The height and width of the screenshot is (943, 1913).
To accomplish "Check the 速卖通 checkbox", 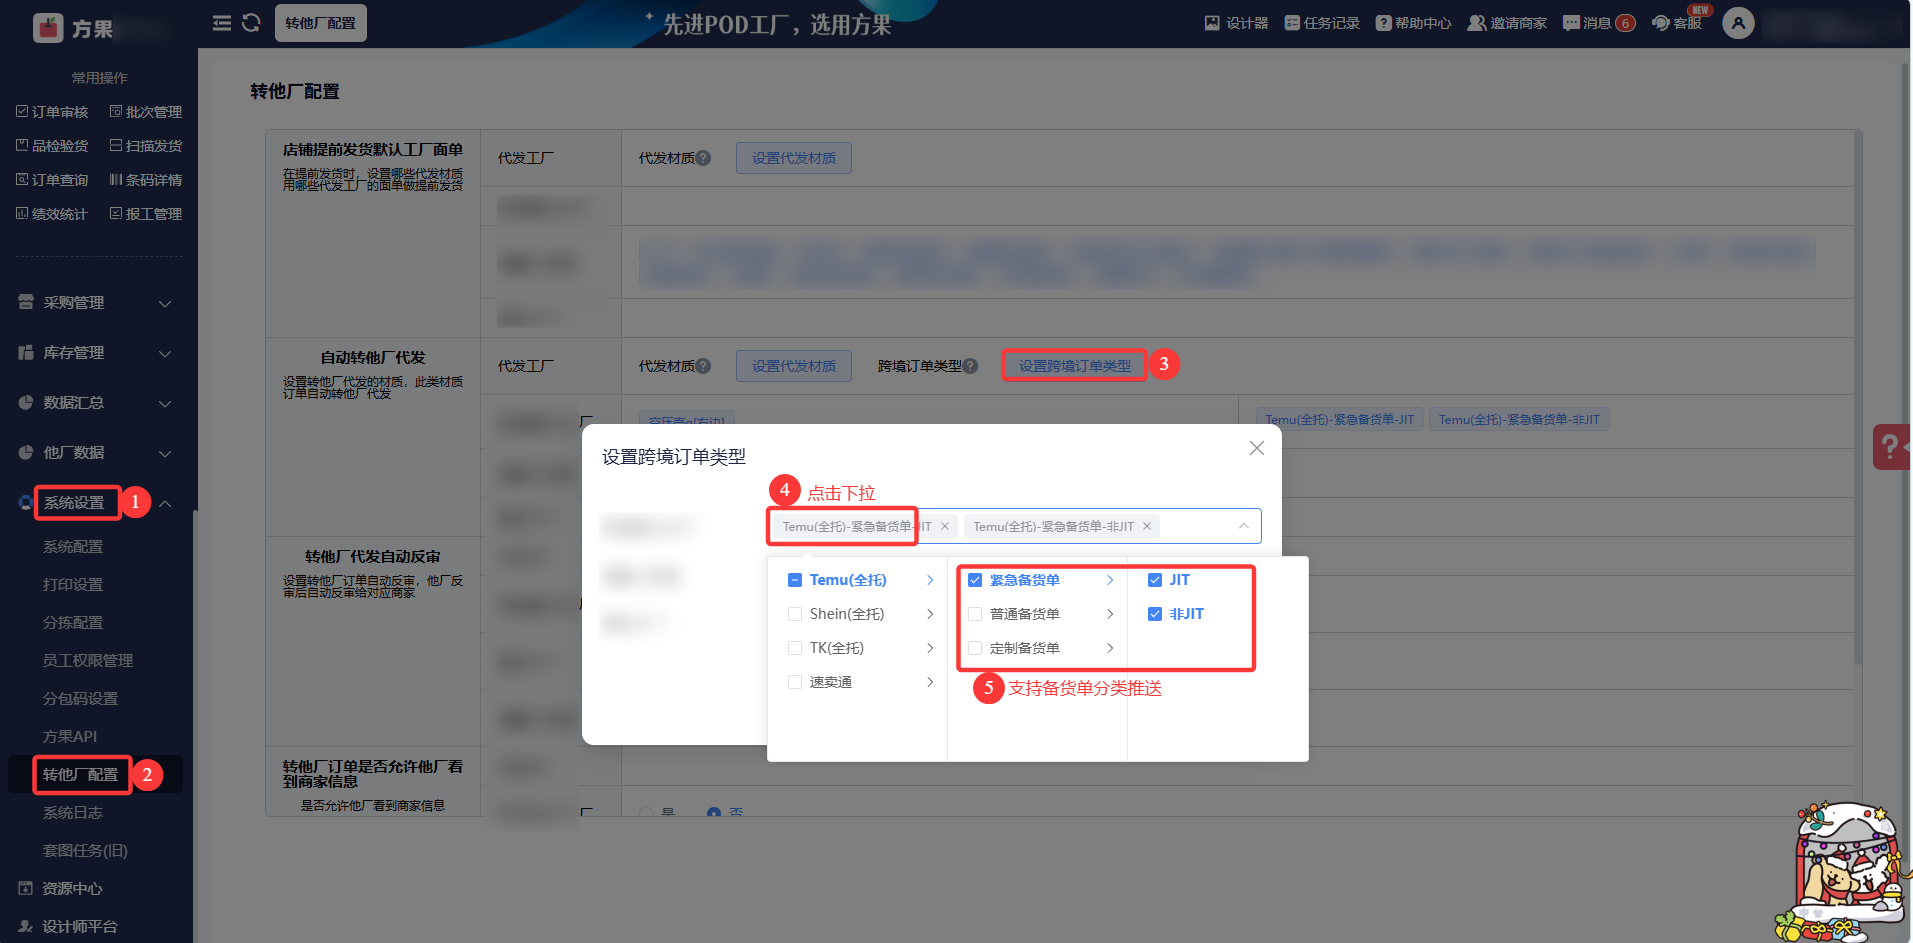I will pos(795,682).
